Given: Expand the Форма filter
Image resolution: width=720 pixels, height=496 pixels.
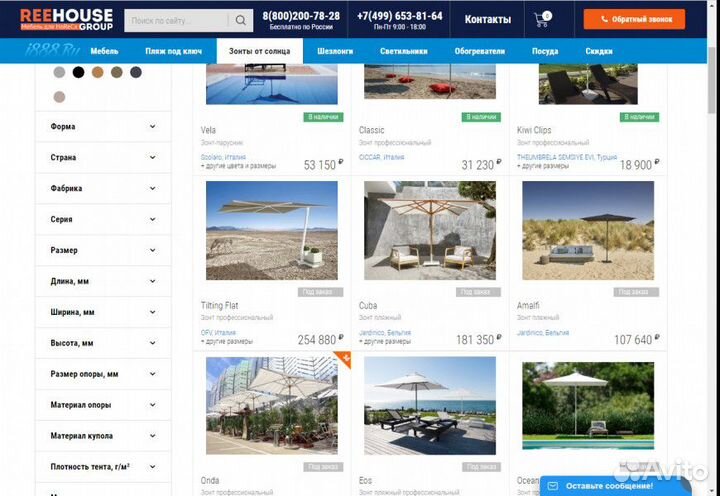Looking at the screenshot, I should [x=103, y=126].
